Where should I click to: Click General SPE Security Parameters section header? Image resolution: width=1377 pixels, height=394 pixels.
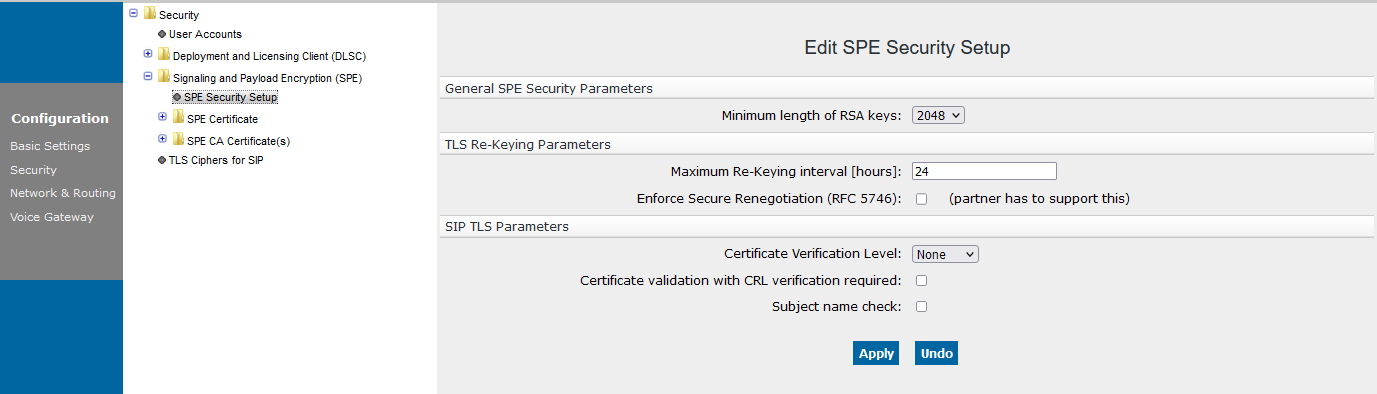[549, 89]
